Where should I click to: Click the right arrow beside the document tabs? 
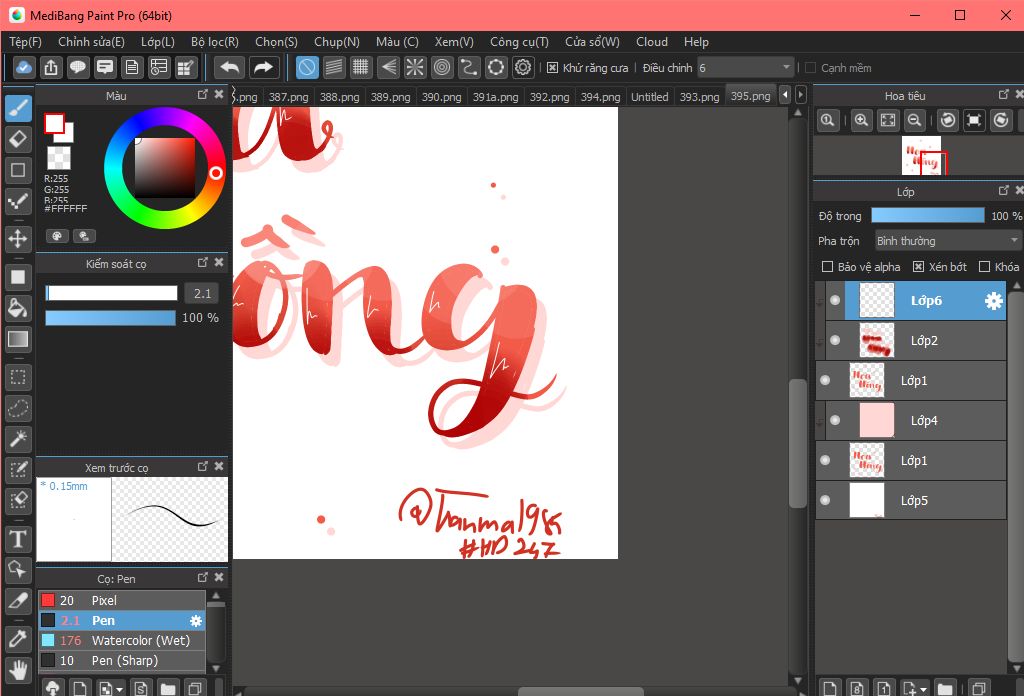pos(801,95)
